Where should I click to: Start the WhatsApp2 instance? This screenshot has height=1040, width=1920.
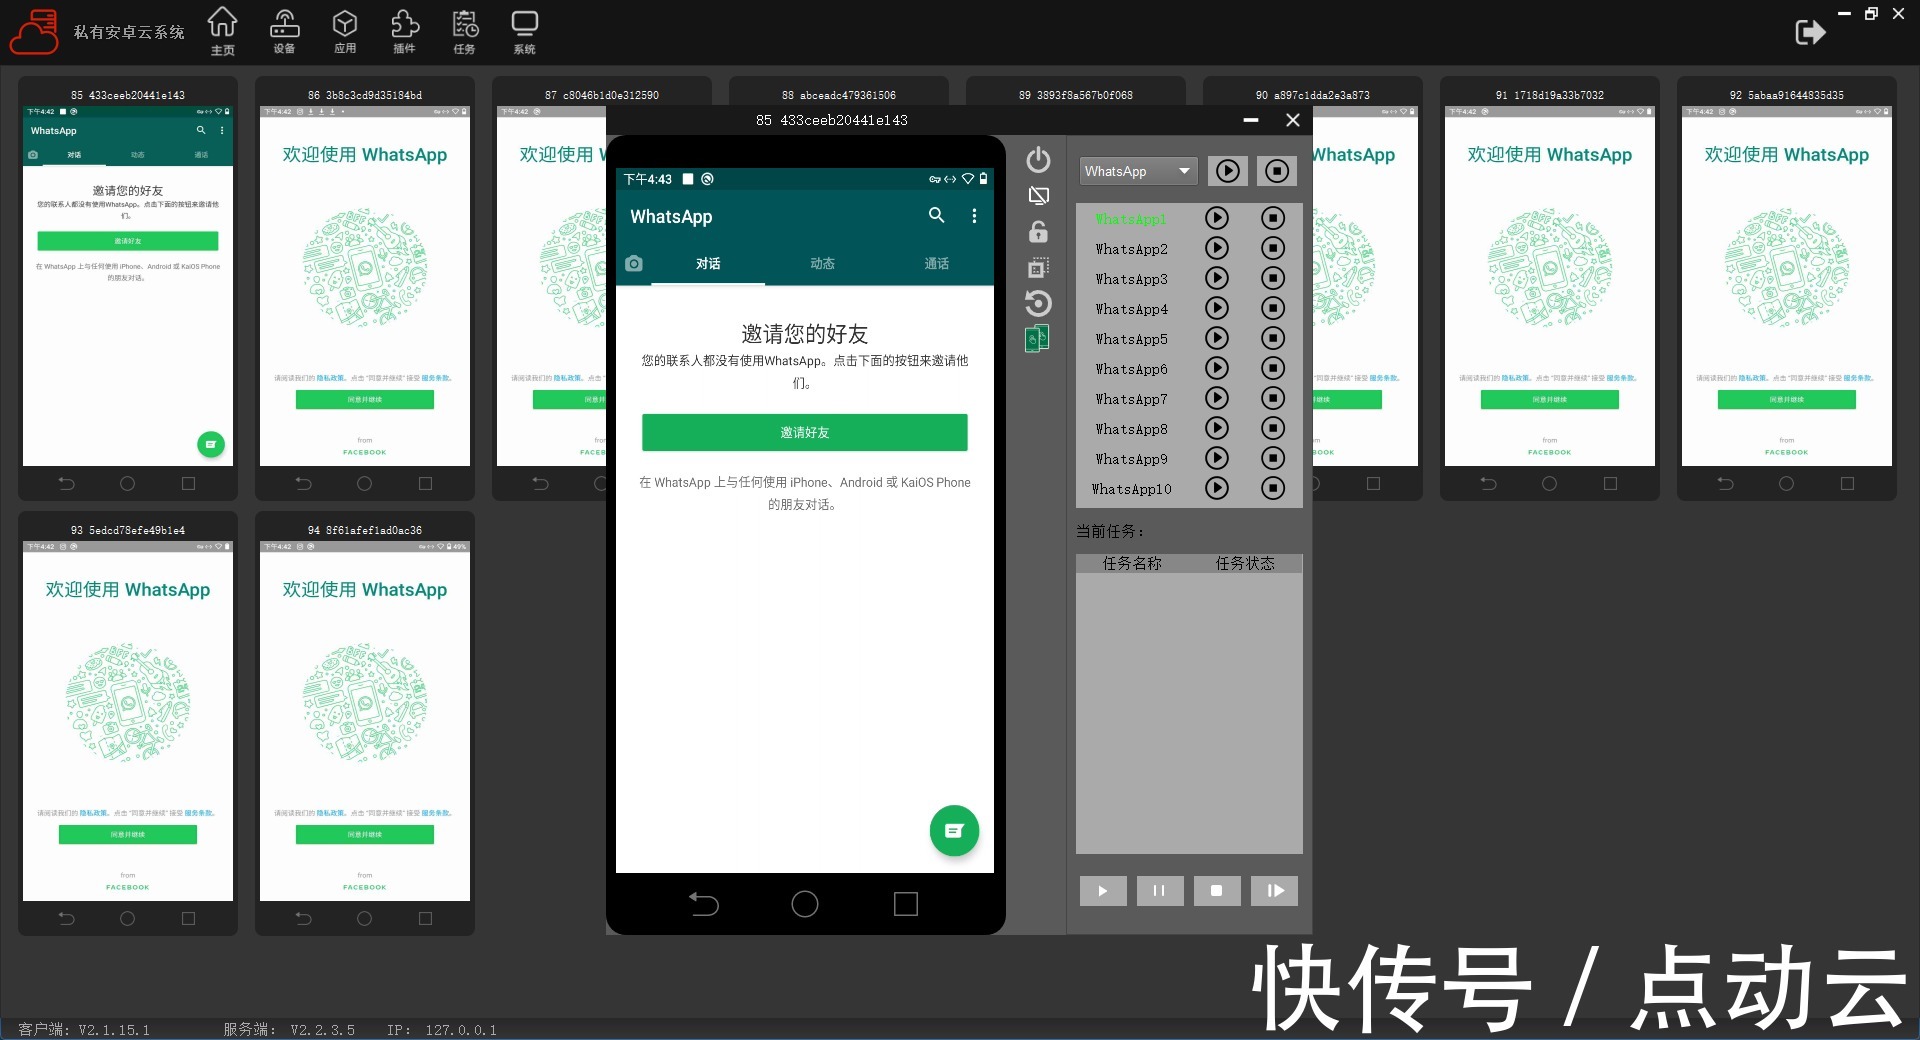(1216, 248)
